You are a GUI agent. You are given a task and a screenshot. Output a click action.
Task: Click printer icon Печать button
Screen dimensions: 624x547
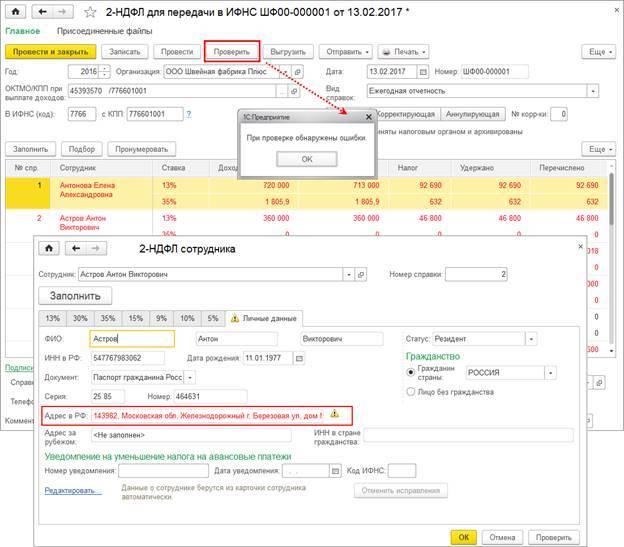403,51
